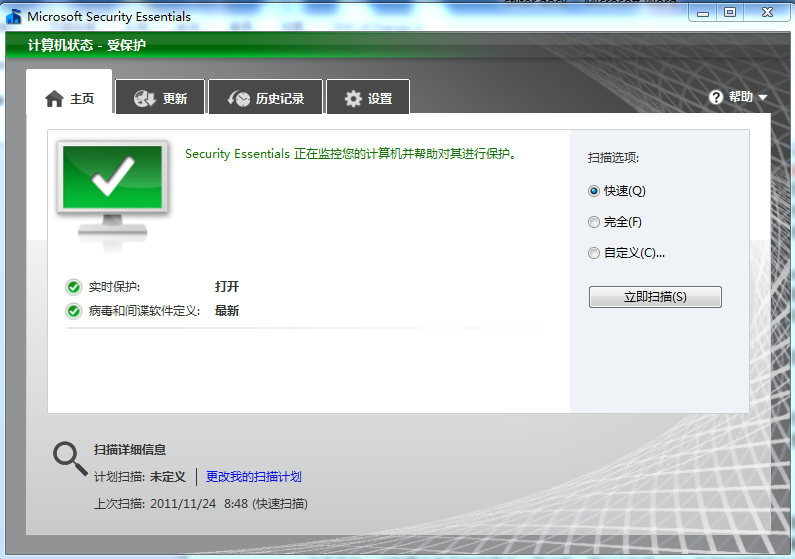
Task: Maximize the Security Essentials window
Action: click(x=730, y=13)
